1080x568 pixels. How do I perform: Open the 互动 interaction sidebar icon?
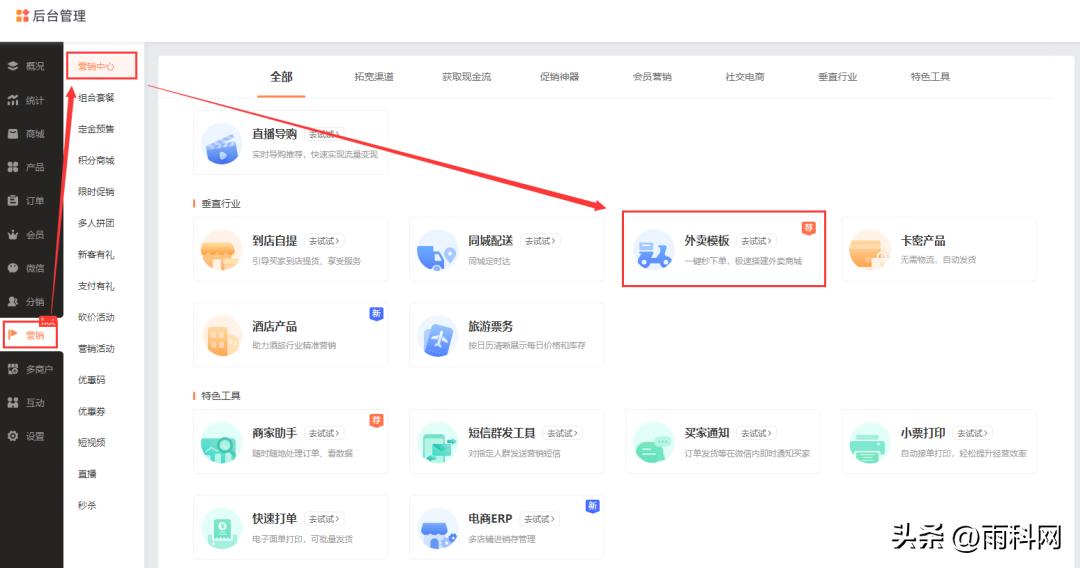13,402
